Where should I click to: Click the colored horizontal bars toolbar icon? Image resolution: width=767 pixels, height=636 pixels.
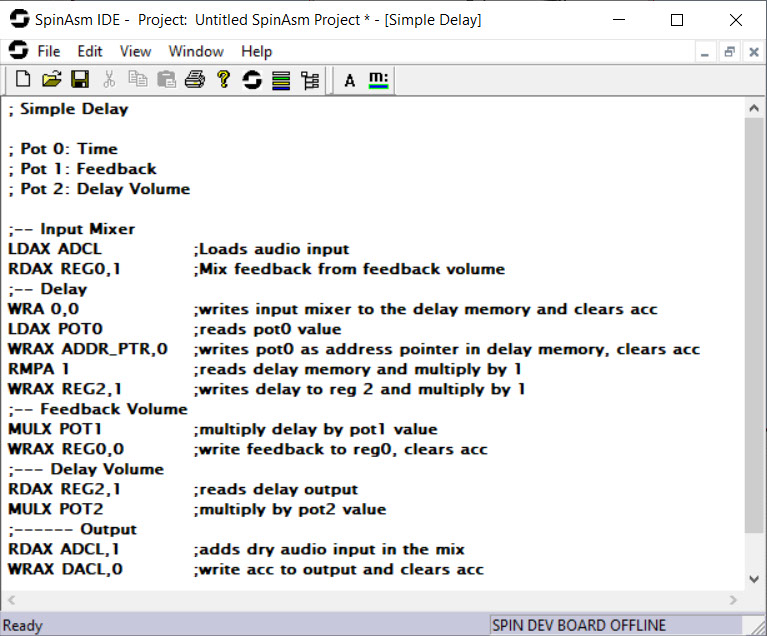281,80
